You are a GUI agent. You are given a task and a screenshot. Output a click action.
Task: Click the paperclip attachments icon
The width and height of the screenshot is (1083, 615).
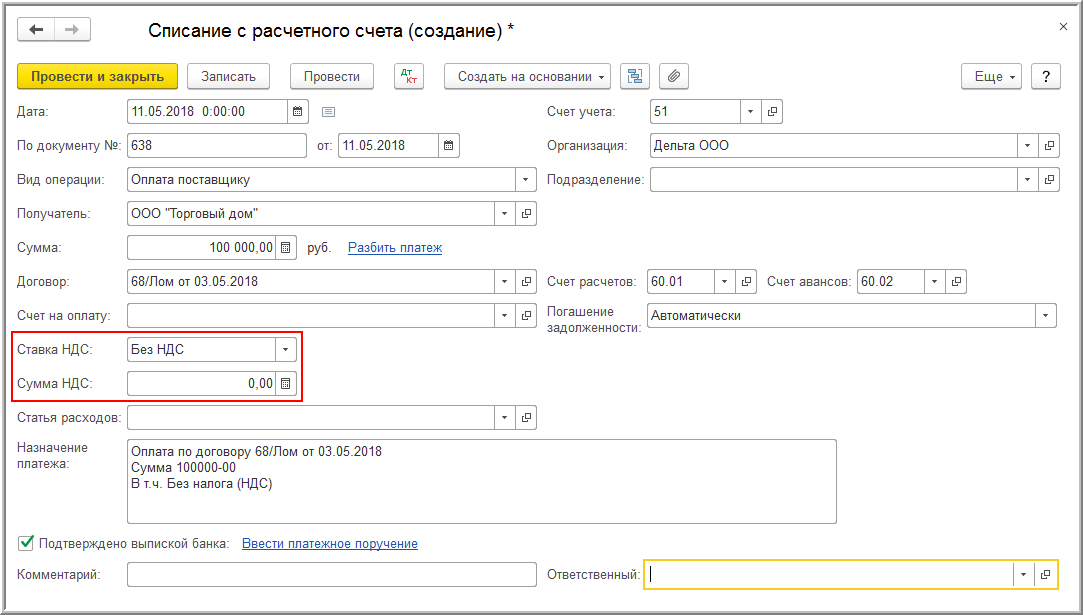pos(674,76)
